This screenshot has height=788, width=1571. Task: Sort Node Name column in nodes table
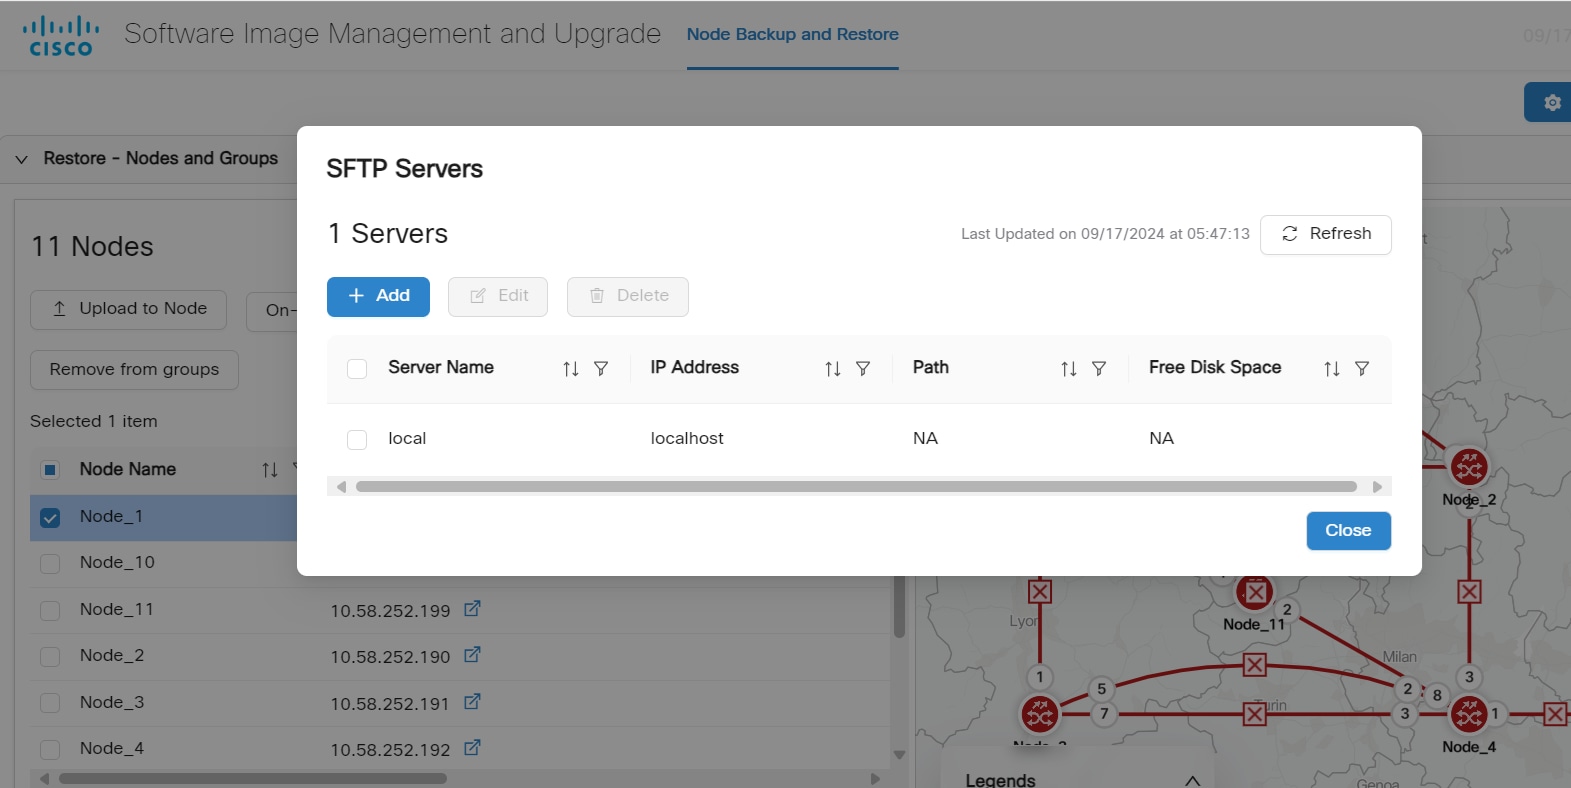270,469
